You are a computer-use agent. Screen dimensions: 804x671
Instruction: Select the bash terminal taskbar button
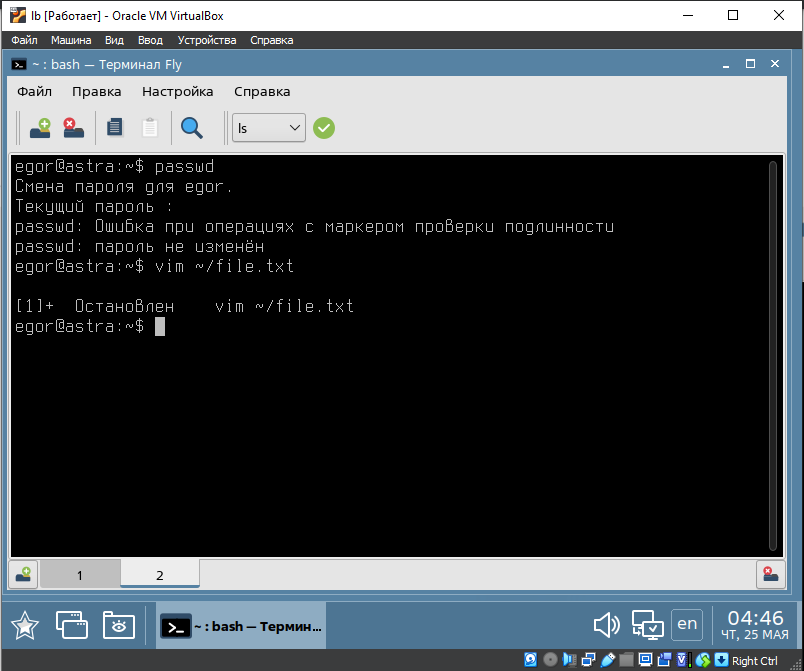click(x=241, y=626)
